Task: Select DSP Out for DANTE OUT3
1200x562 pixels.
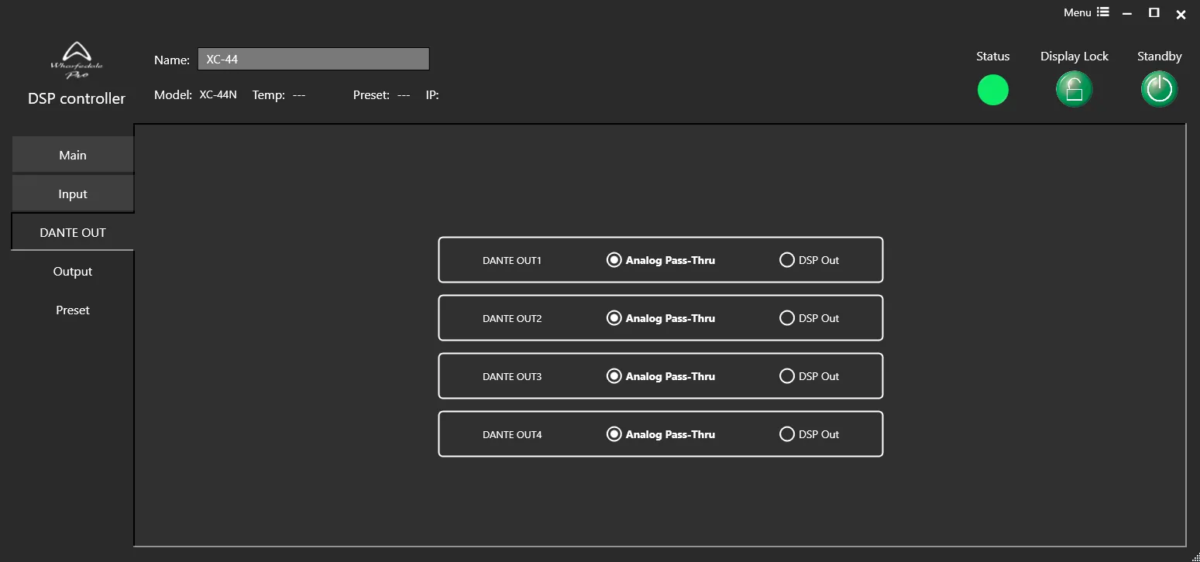Action: tap(787, 376)
